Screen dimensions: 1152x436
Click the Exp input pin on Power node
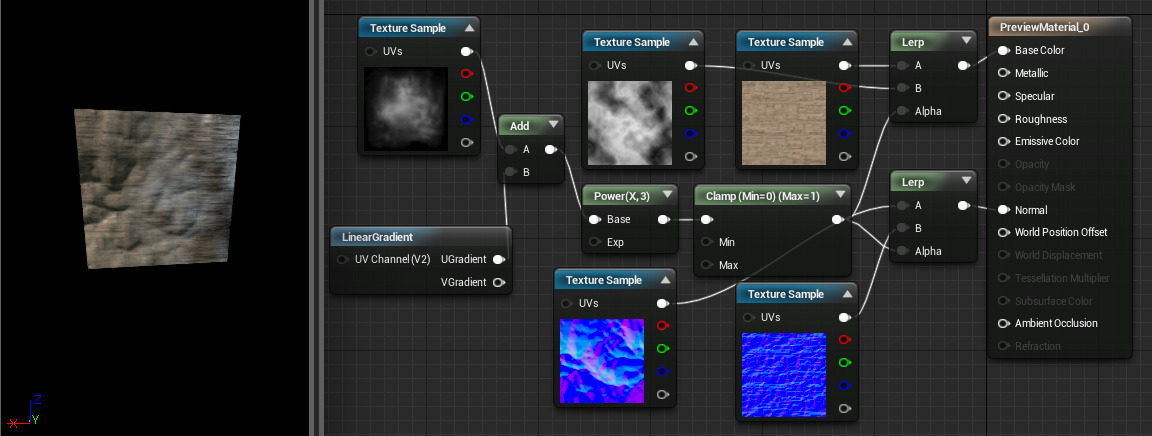point(594,242)
